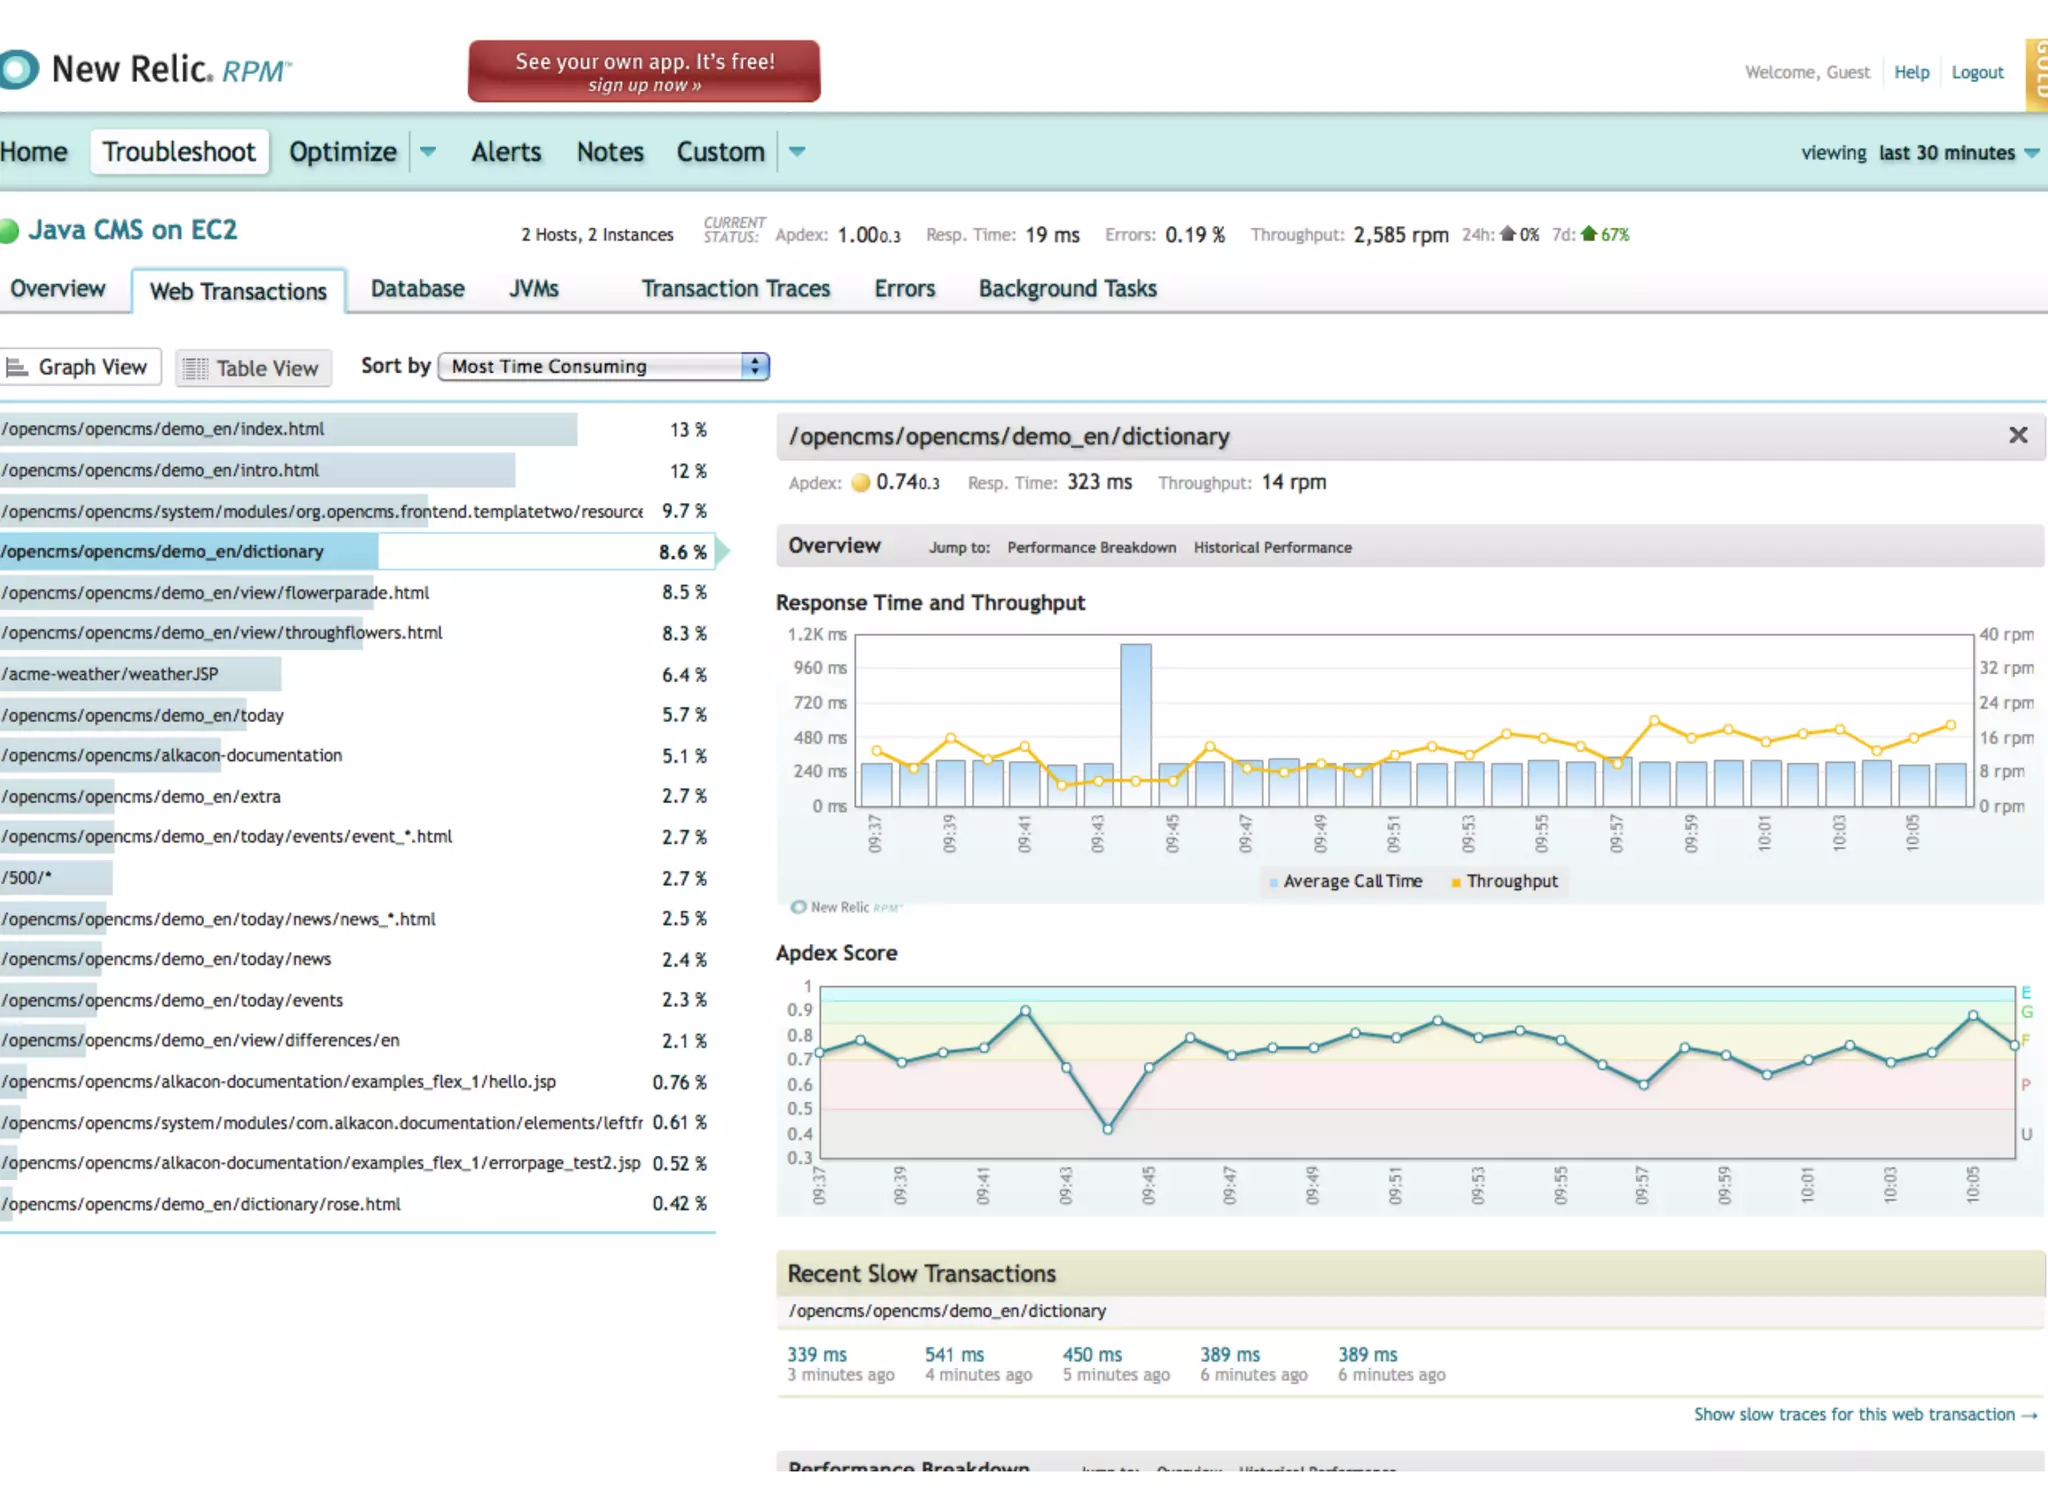Image resolution: width=2048 pixels, height=1510 pixels.
Task: Toggle the Throughput legend series
Action: 1511,881
